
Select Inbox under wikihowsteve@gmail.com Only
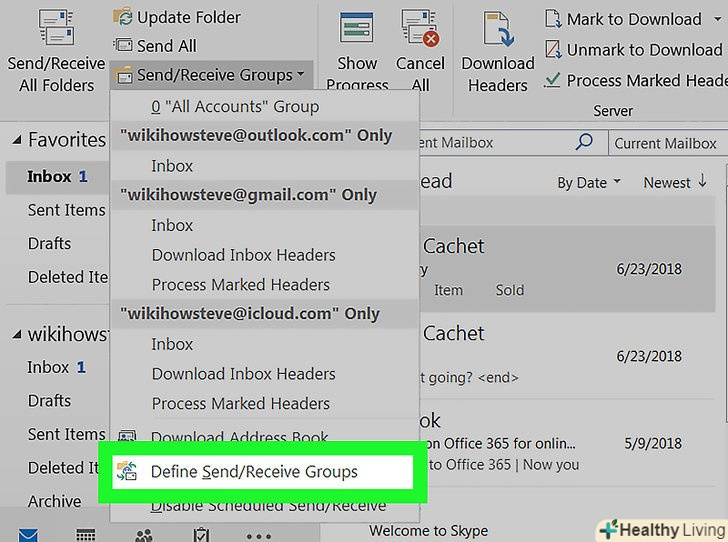point(265,225)
